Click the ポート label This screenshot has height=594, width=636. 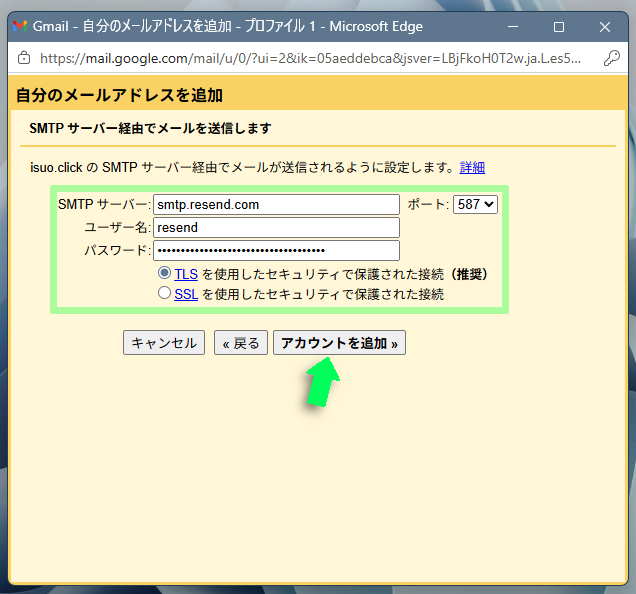click(x=428, y=204)
